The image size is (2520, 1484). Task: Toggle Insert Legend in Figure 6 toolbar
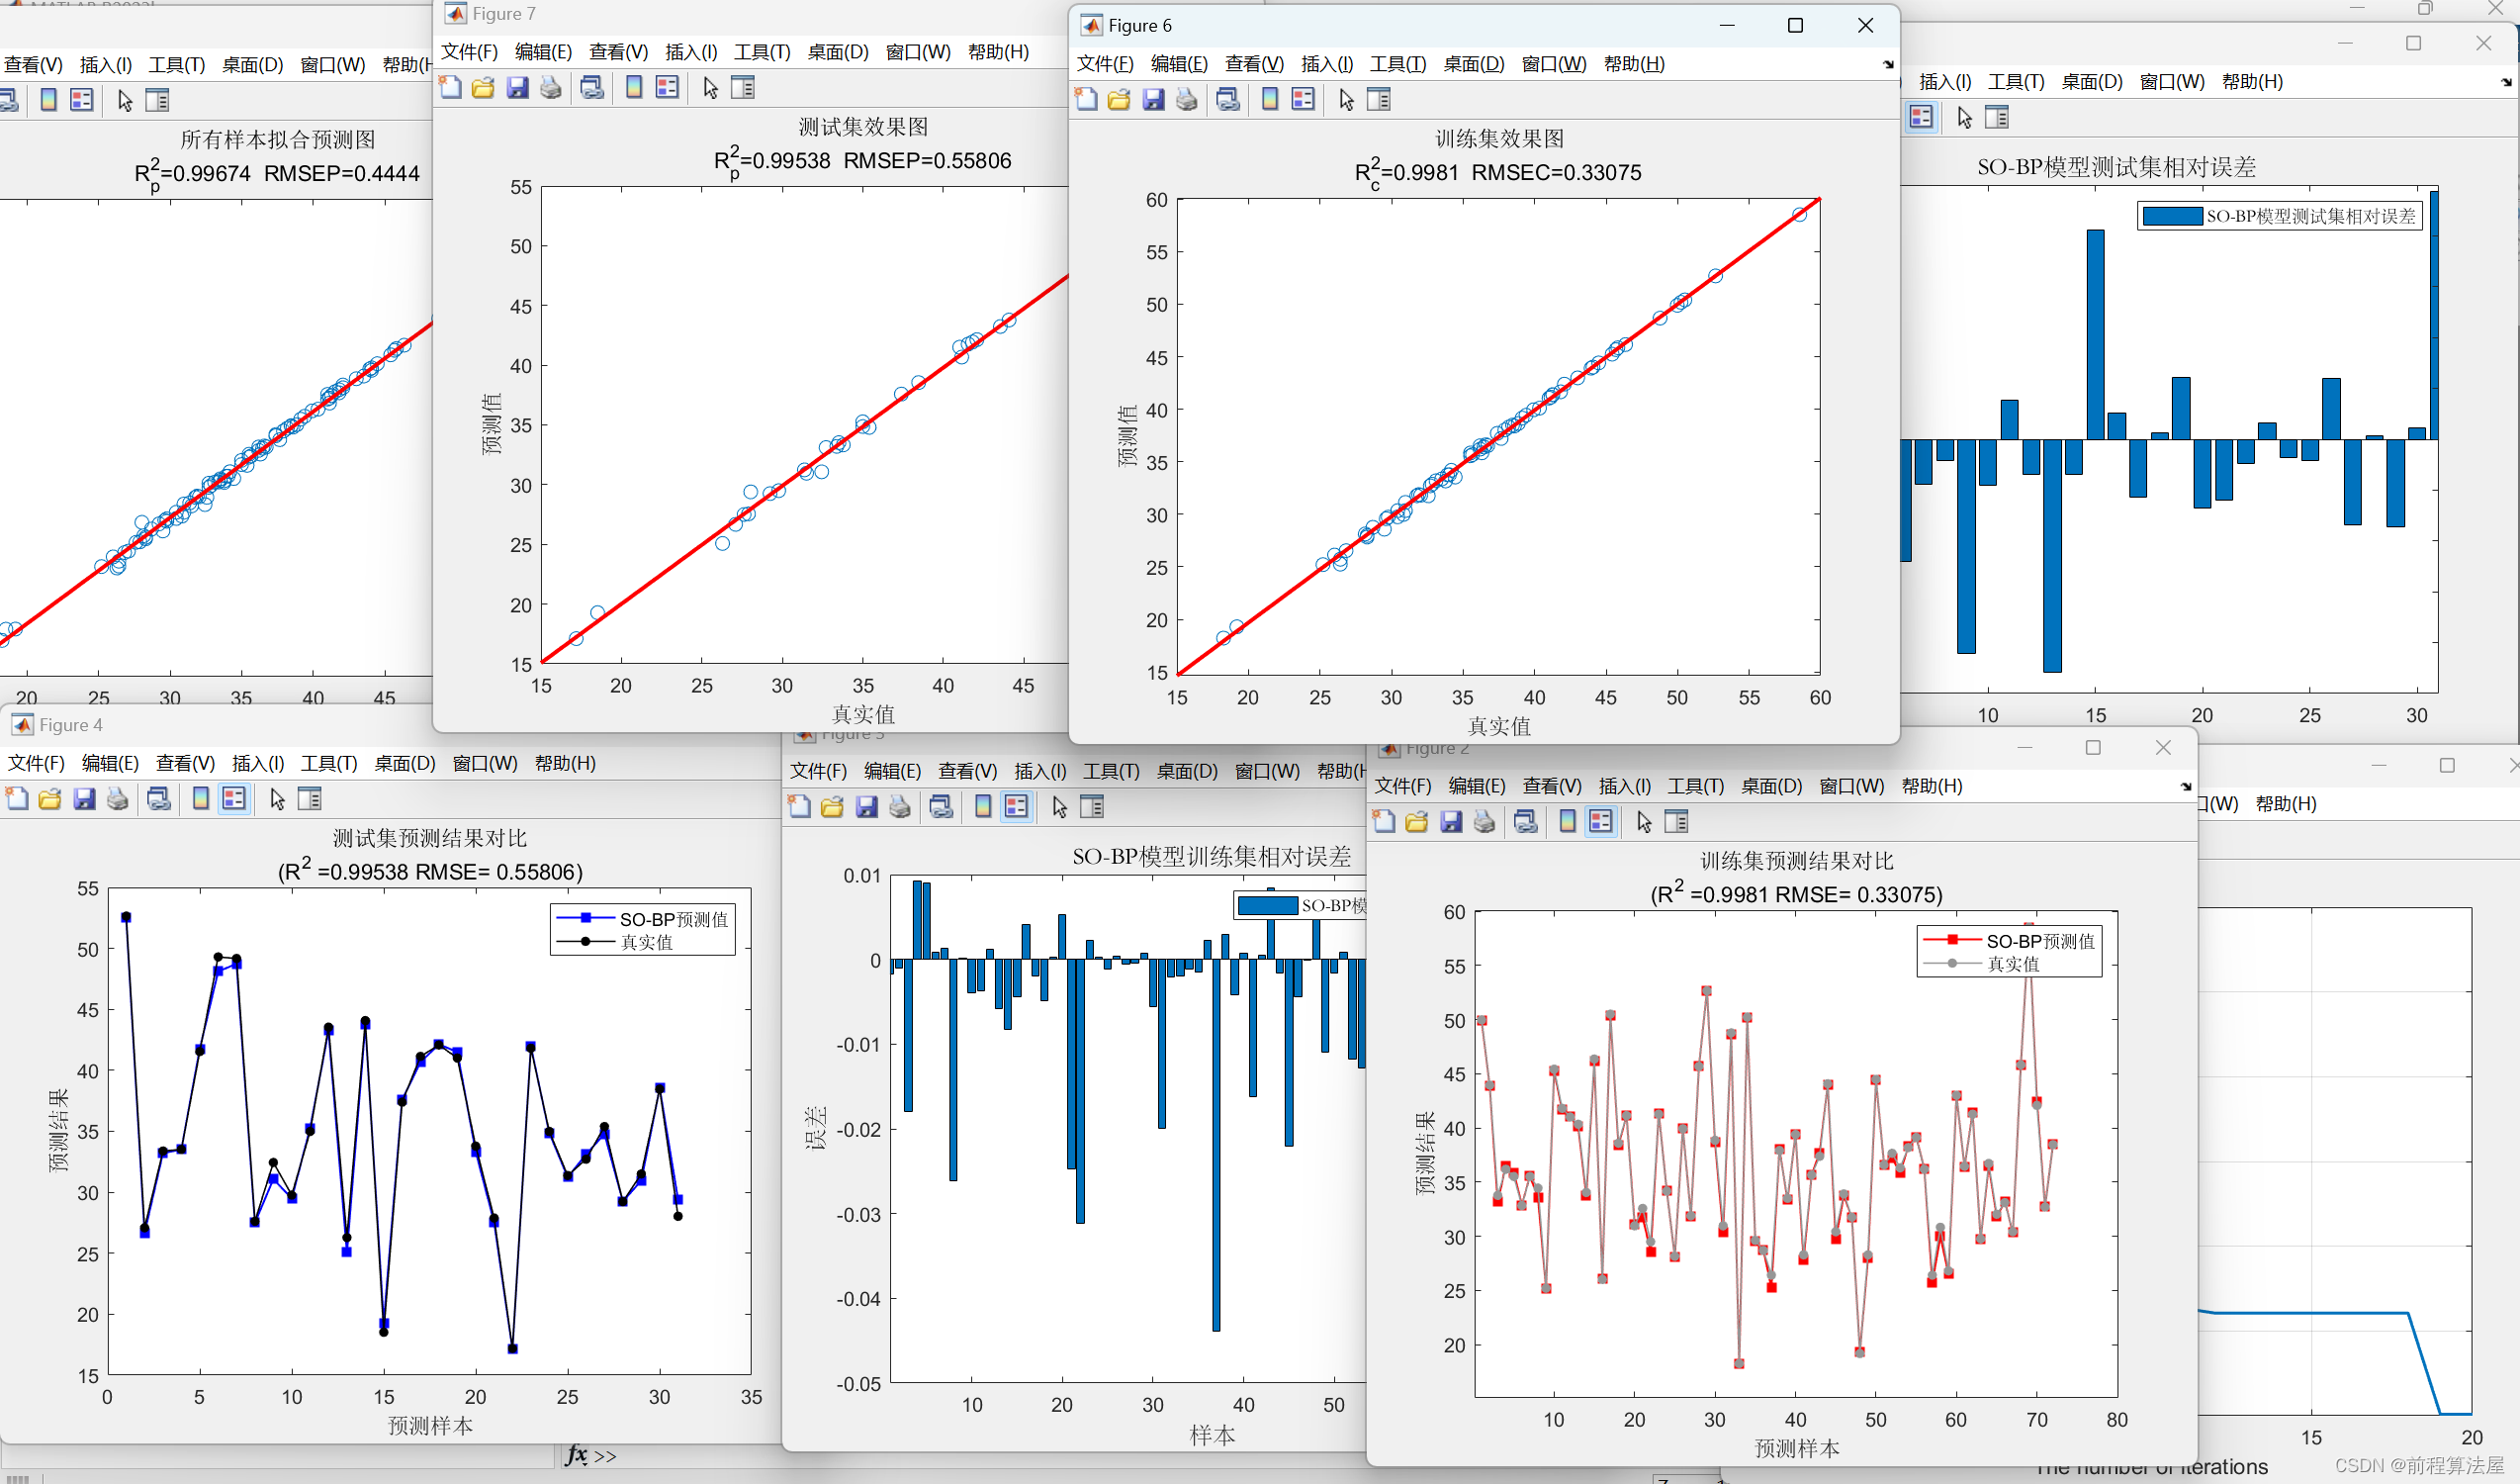[1303, 99]
